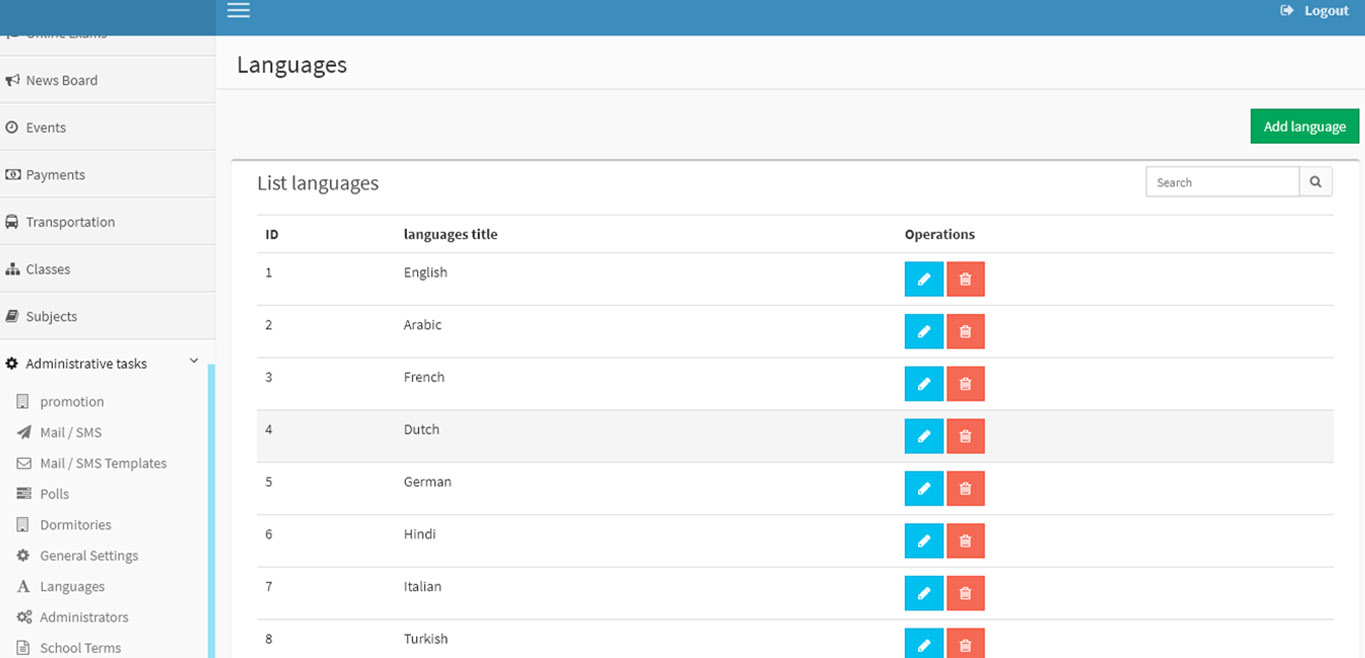Delete the French language row
1365x658 pixels.
[965, 384]
